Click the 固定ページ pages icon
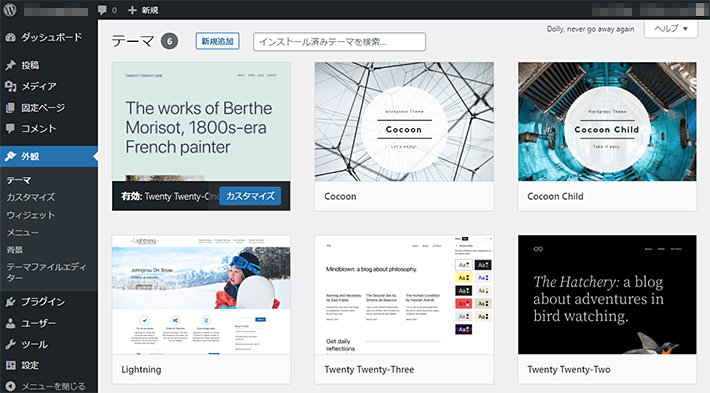 [x=10, y=108]
